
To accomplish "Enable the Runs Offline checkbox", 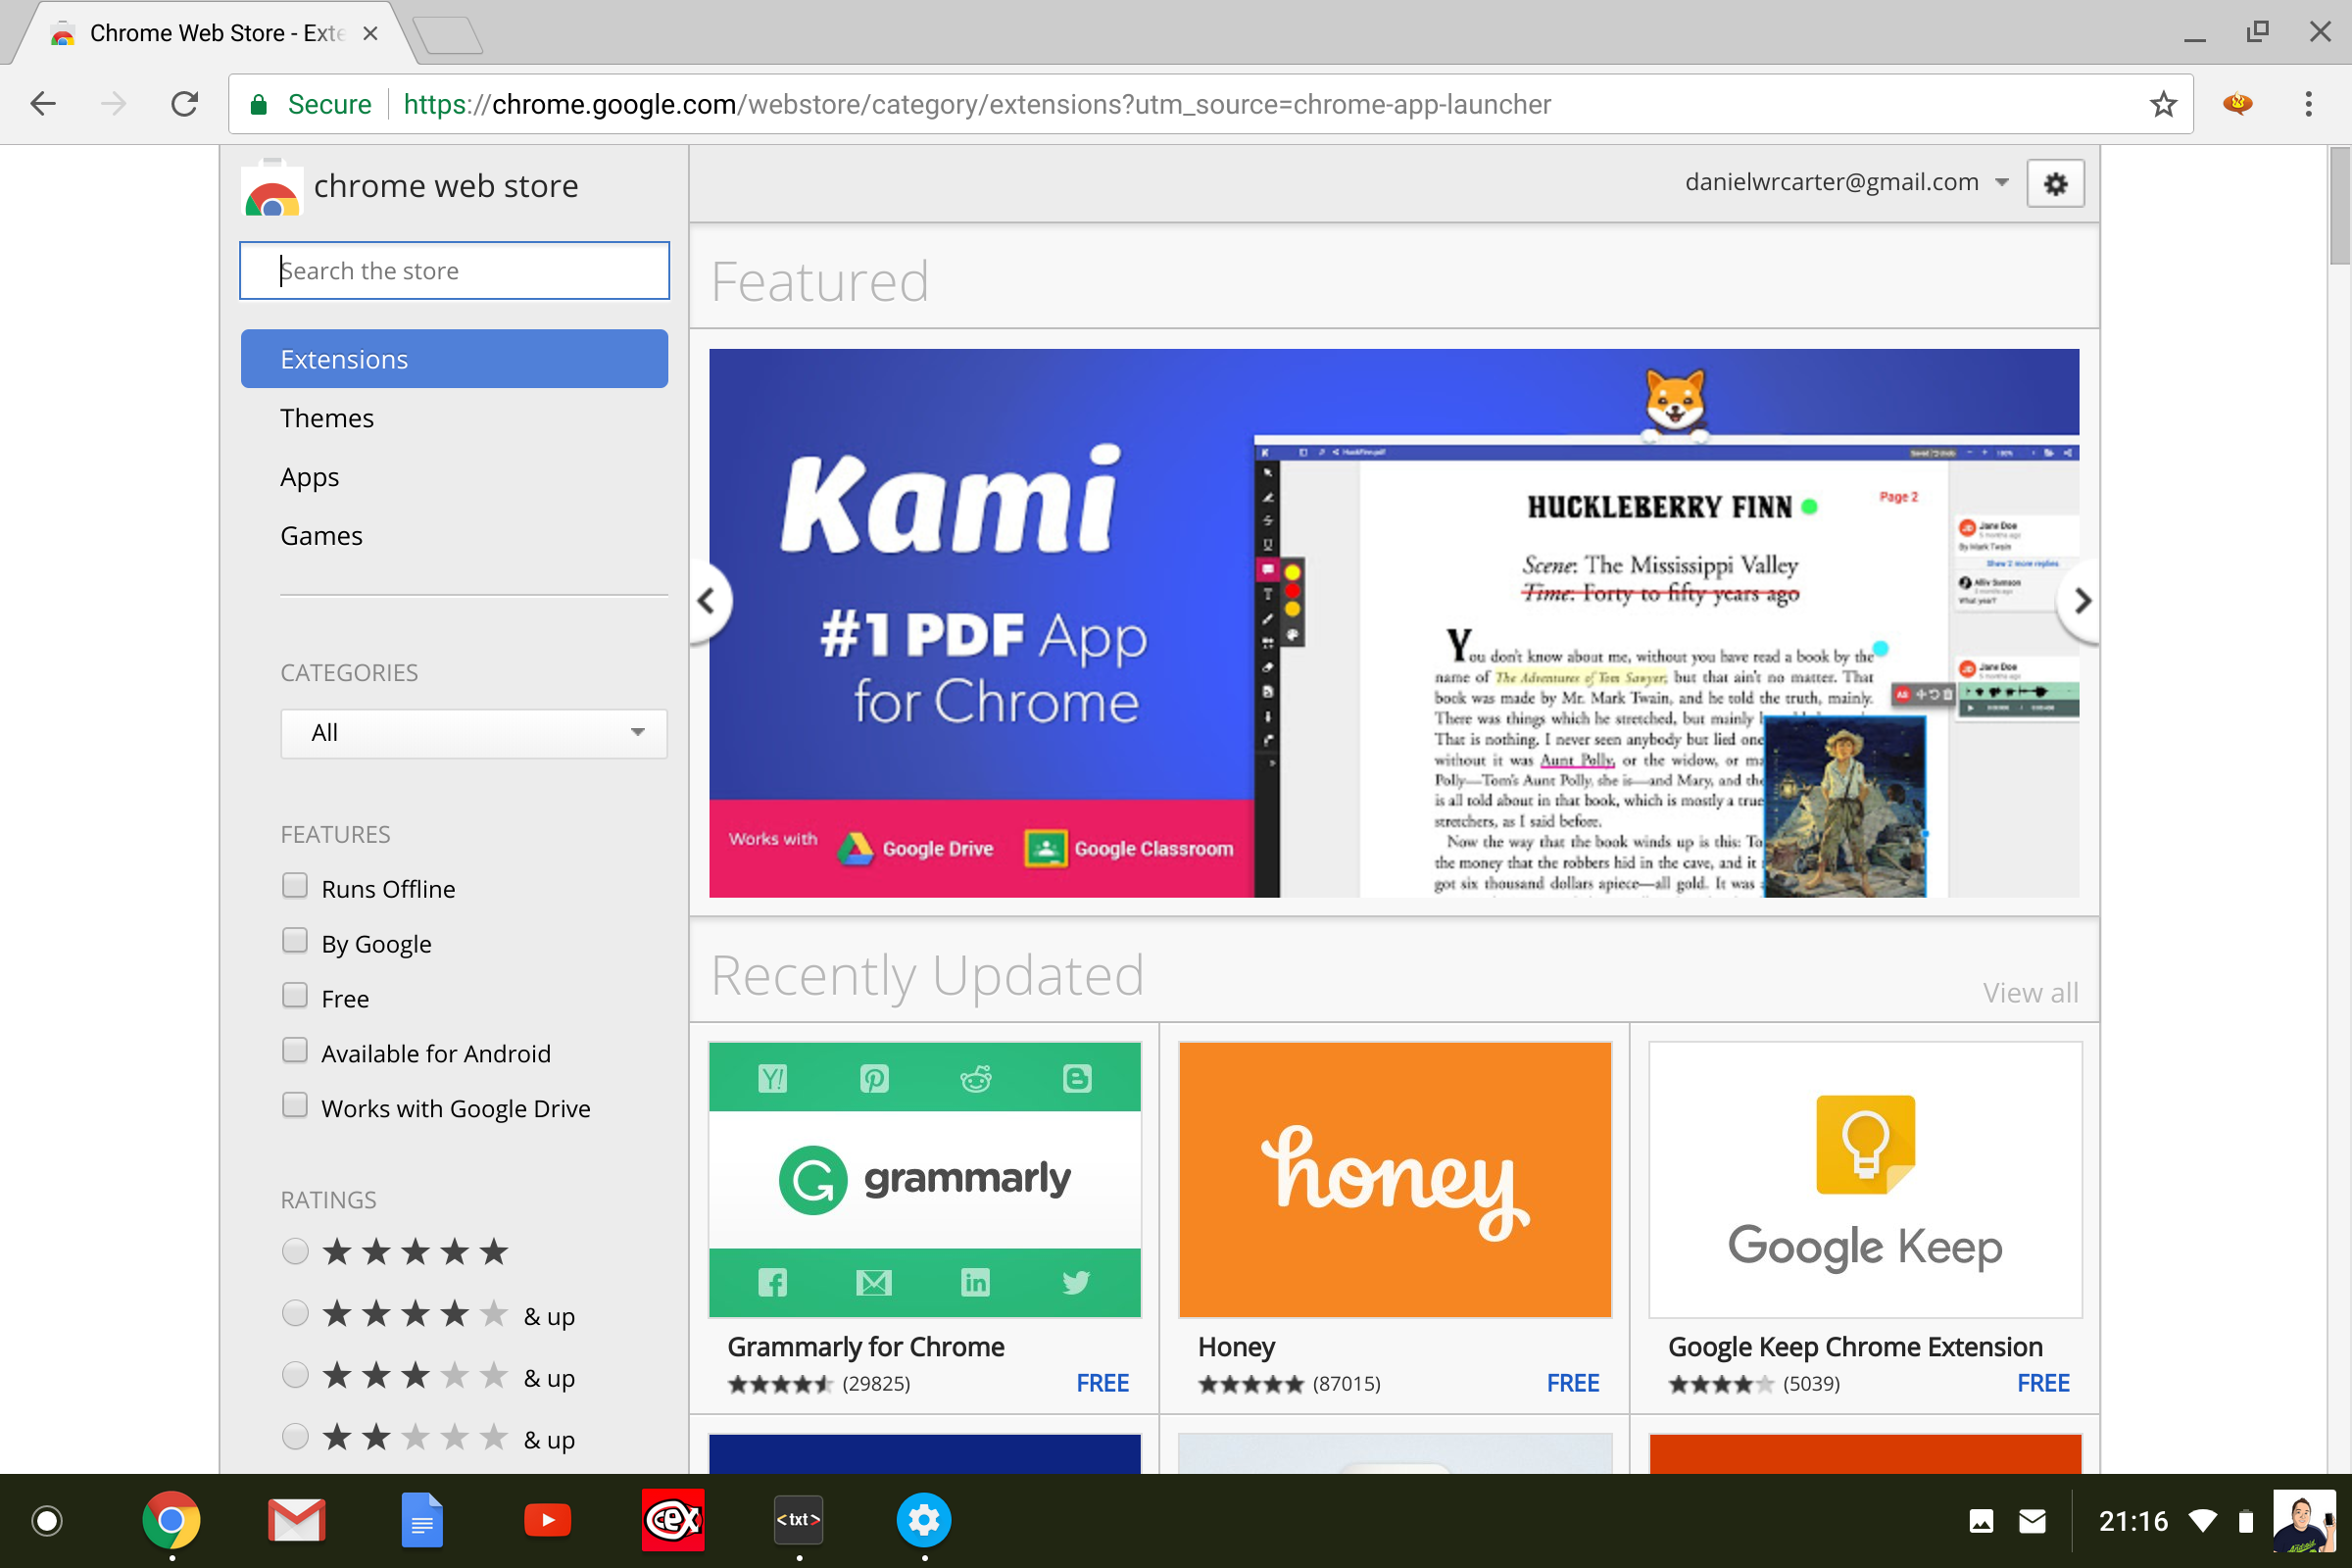I will coord(294,886).
